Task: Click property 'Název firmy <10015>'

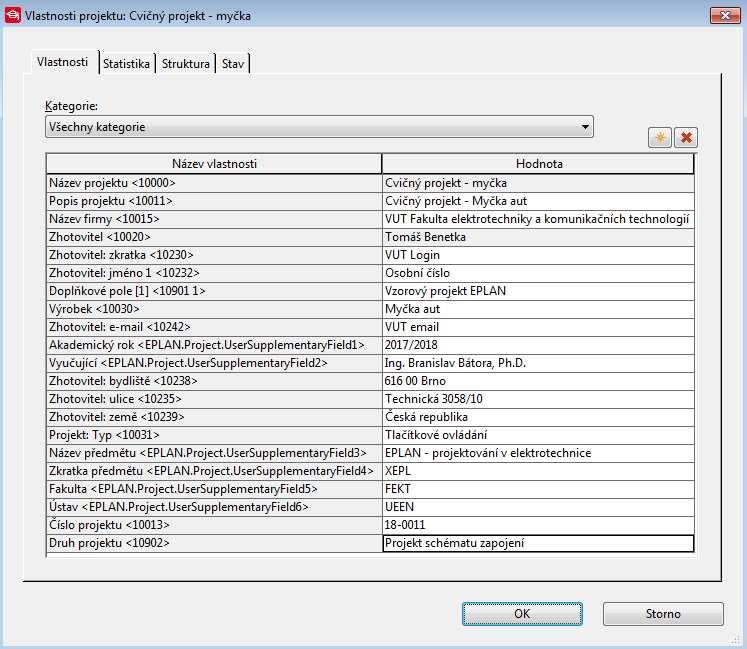Action: [x=214, y=219]
